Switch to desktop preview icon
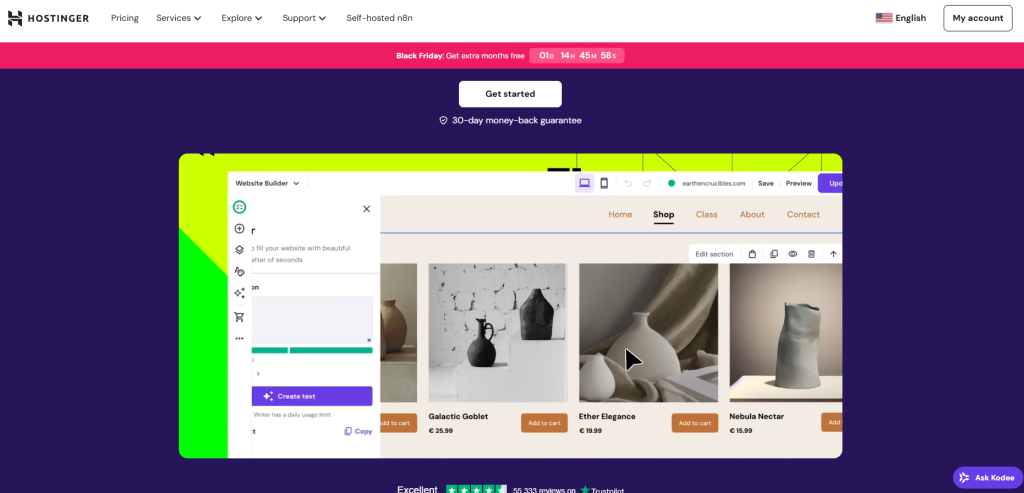This screenshot has height=493, width=1024. [x=584, y=183]
